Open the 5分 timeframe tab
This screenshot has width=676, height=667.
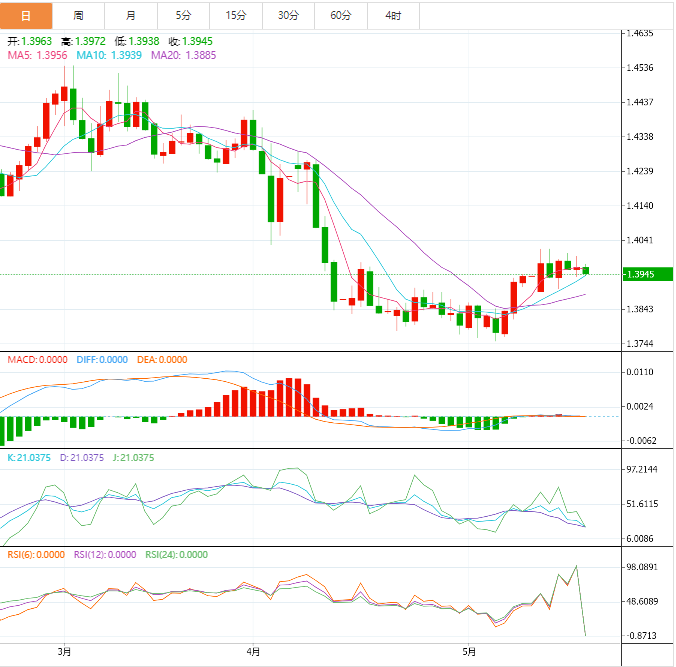(x=183, y=16)
